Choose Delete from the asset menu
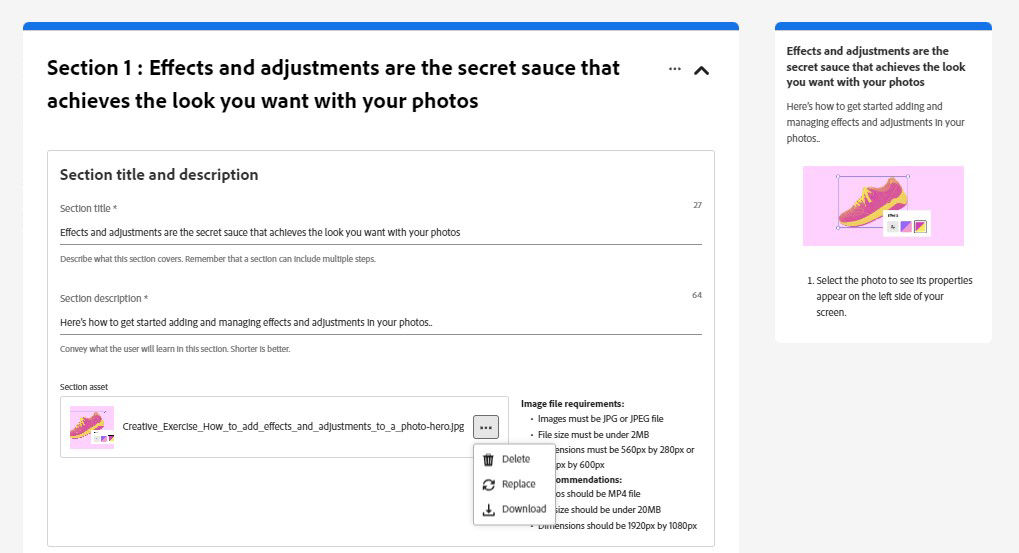The width and height of the screenshot is (1019, 553). coord(516,460)
